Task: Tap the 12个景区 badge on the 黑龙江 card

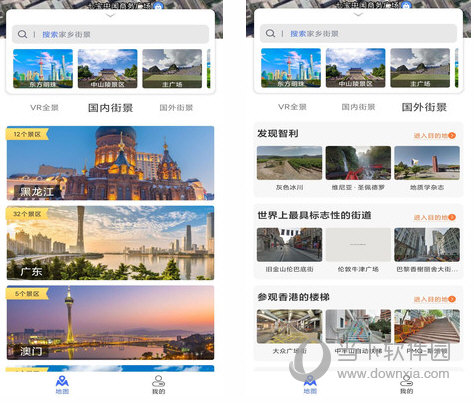Action: click(27, 134)
